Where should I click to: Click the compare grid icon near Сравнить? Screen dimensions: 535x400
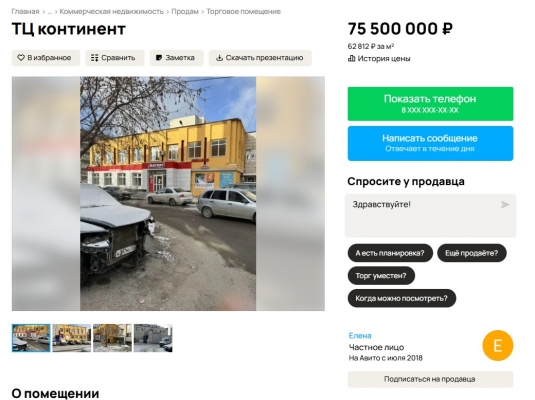coord(95,58)
